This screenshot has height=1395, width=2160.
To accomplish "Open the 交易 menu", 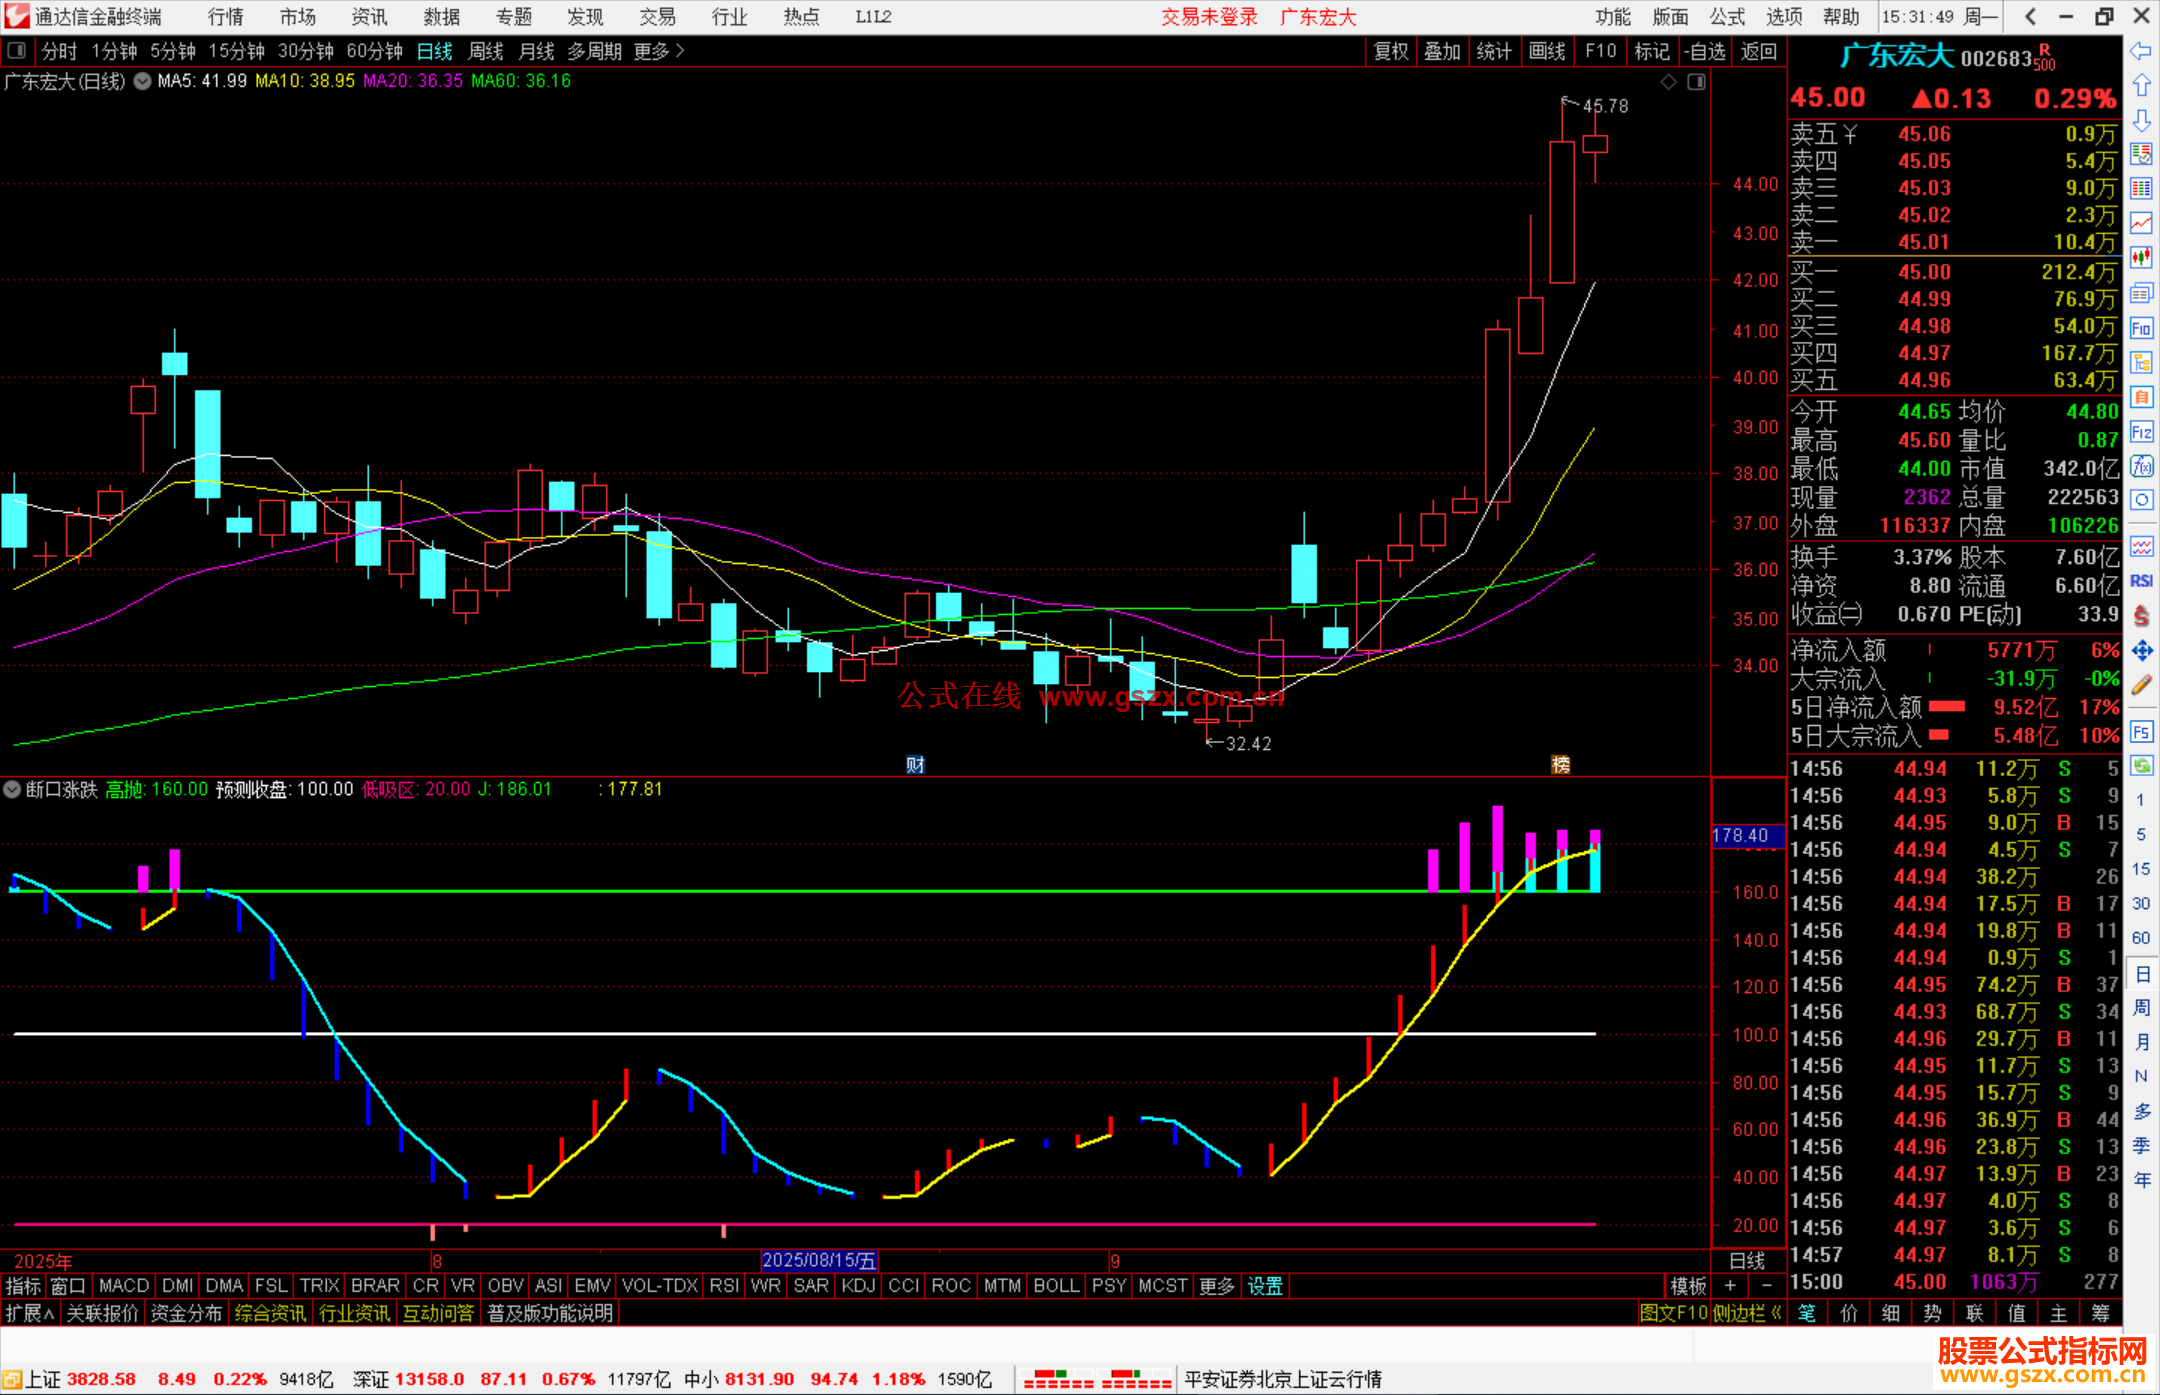I will coord(658,17).
